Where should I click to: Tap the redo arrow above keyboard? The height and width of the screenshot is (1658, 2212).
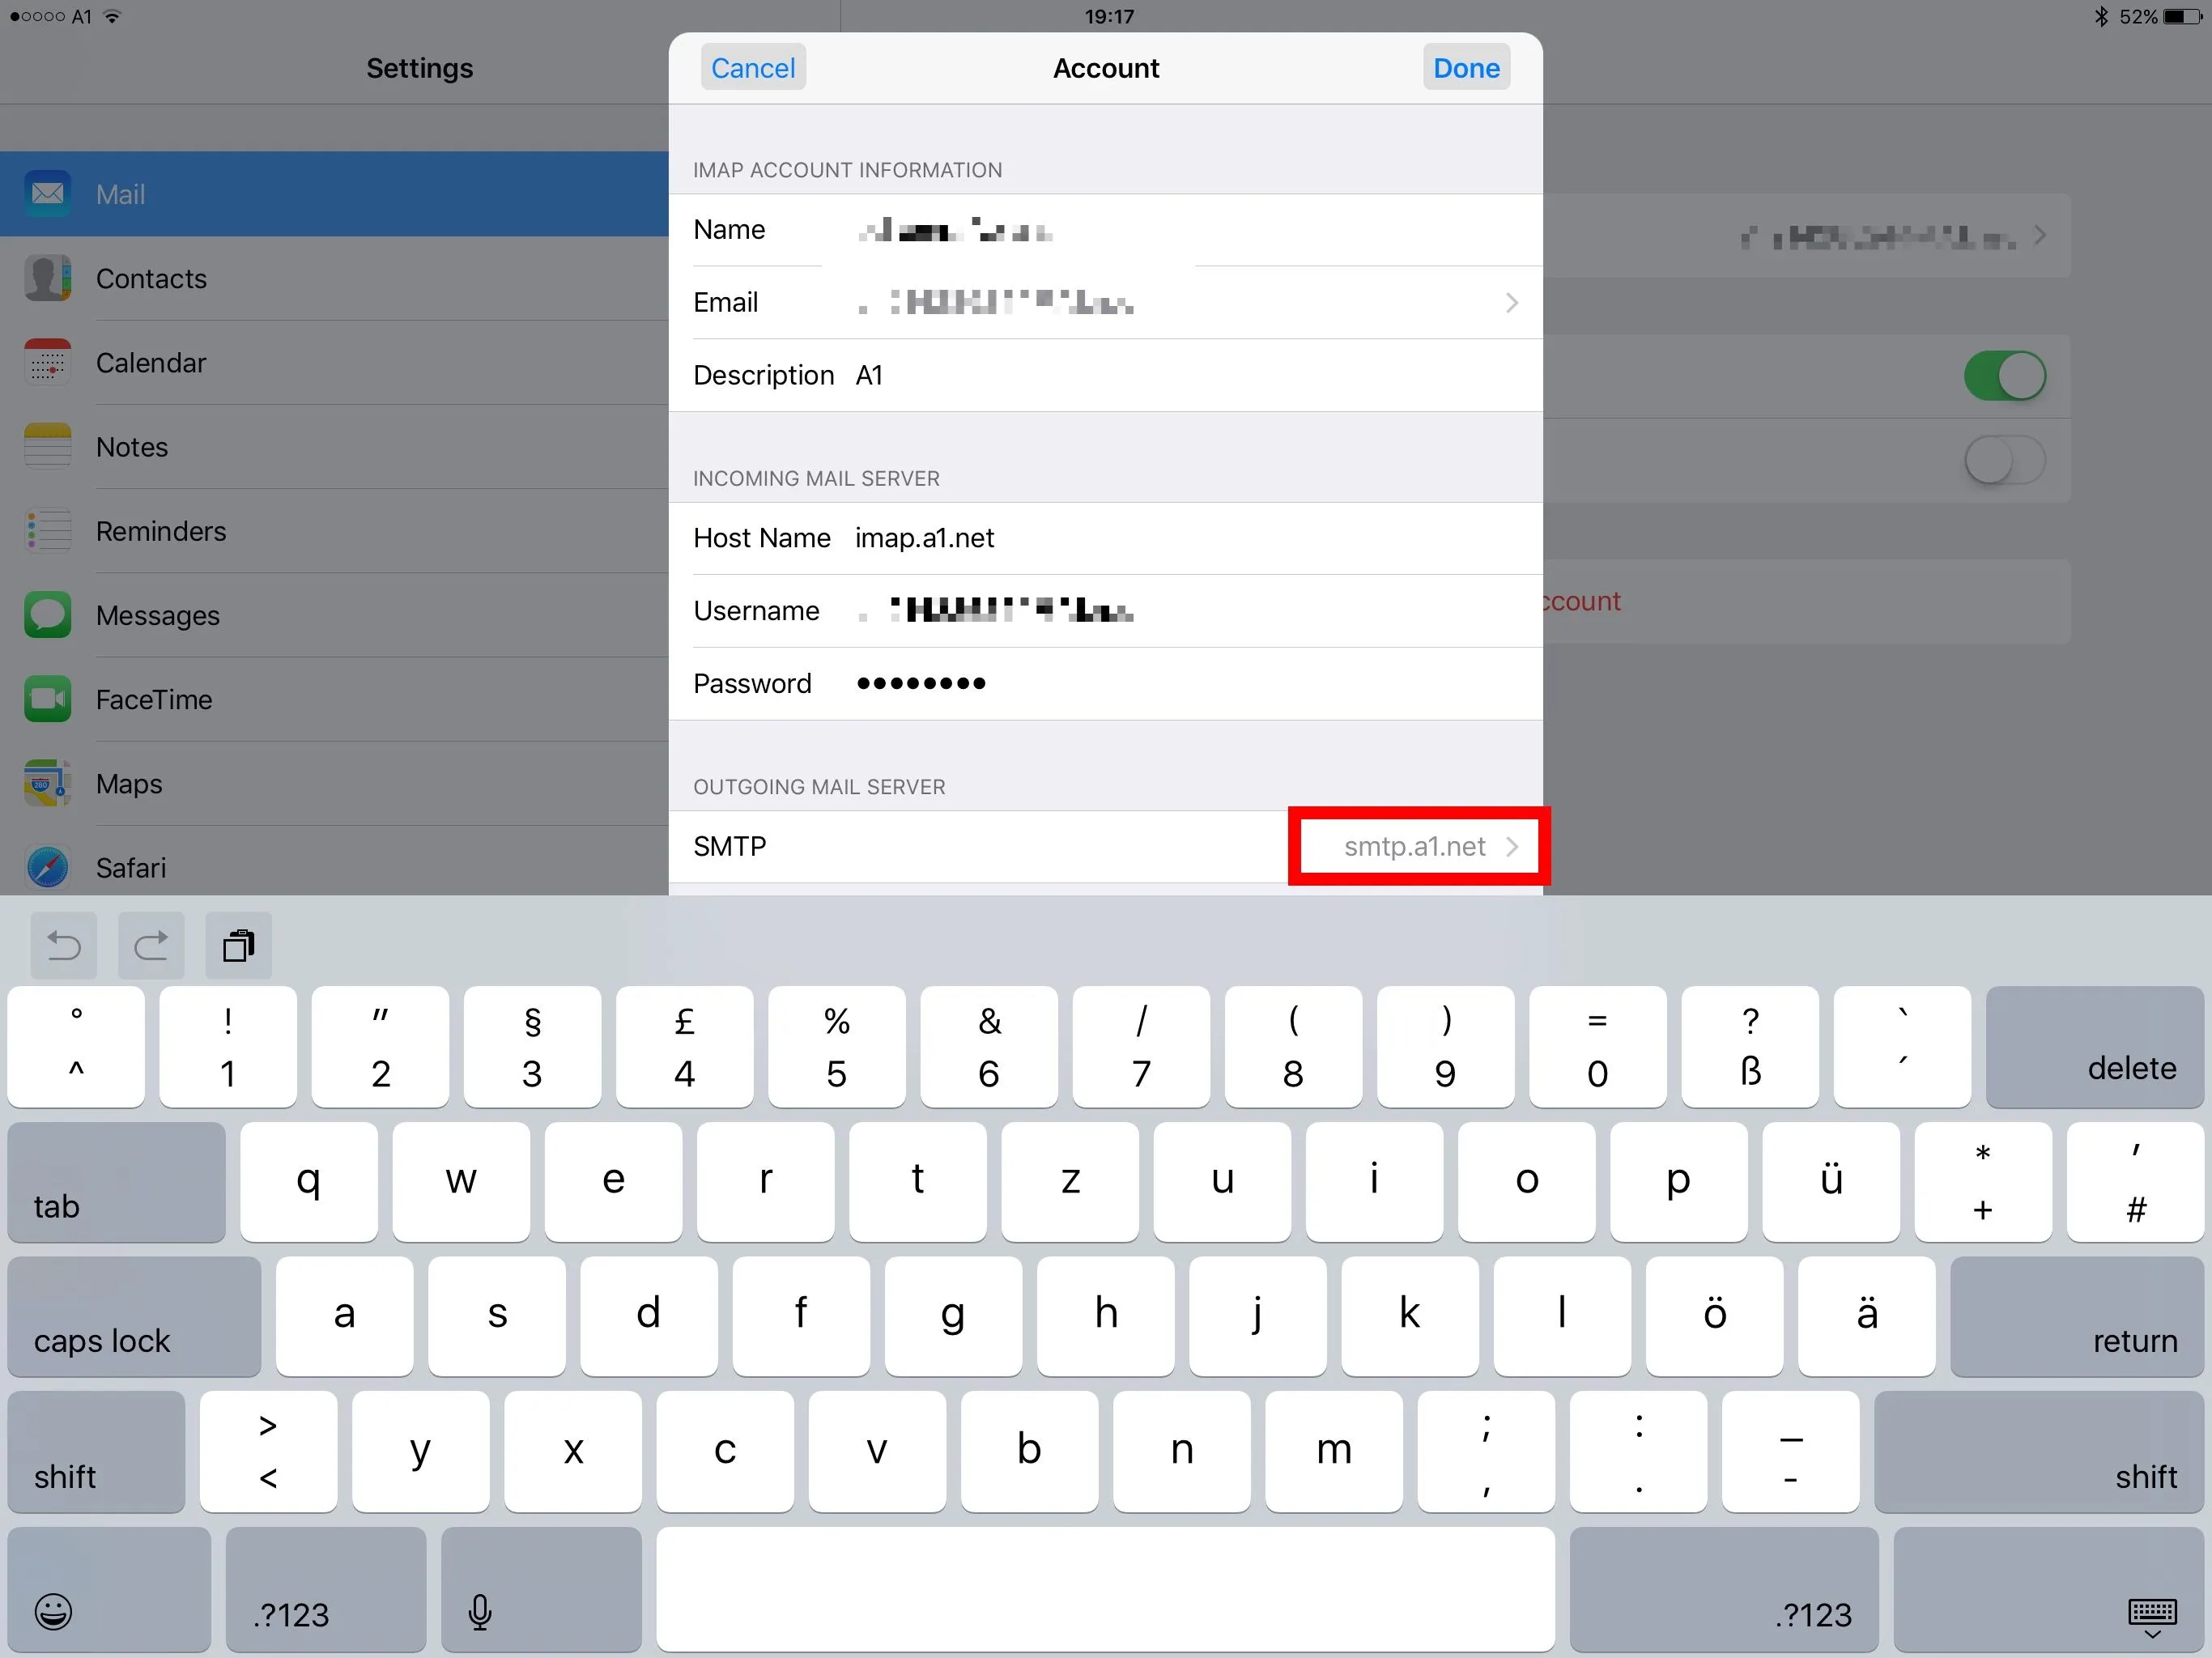(151, 945)
